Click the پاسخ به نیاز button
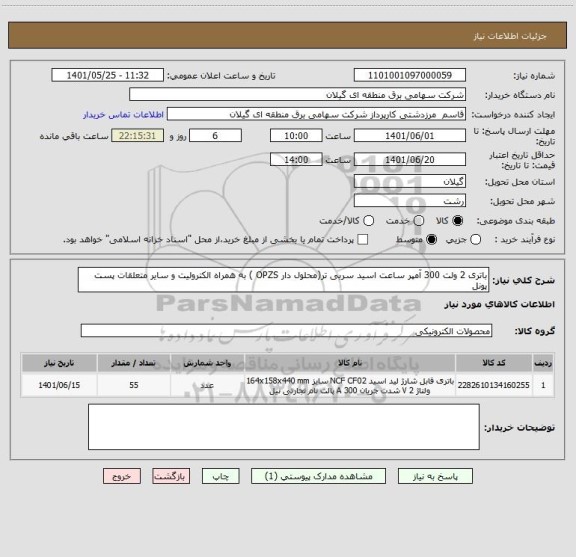 pos(435,476)
